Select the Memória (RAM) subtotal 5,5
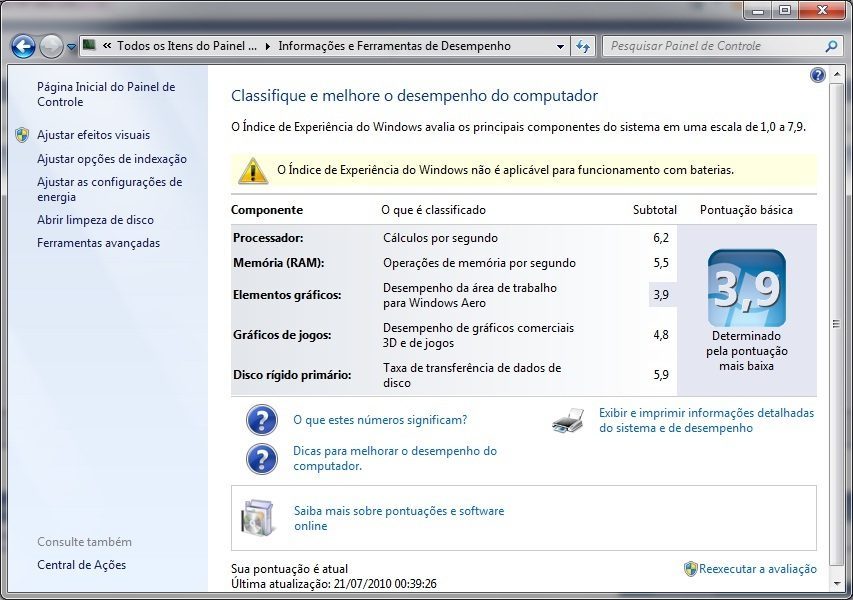Image resolution: width=853 pixels, height=600 pixels. (x=661, y=263)
